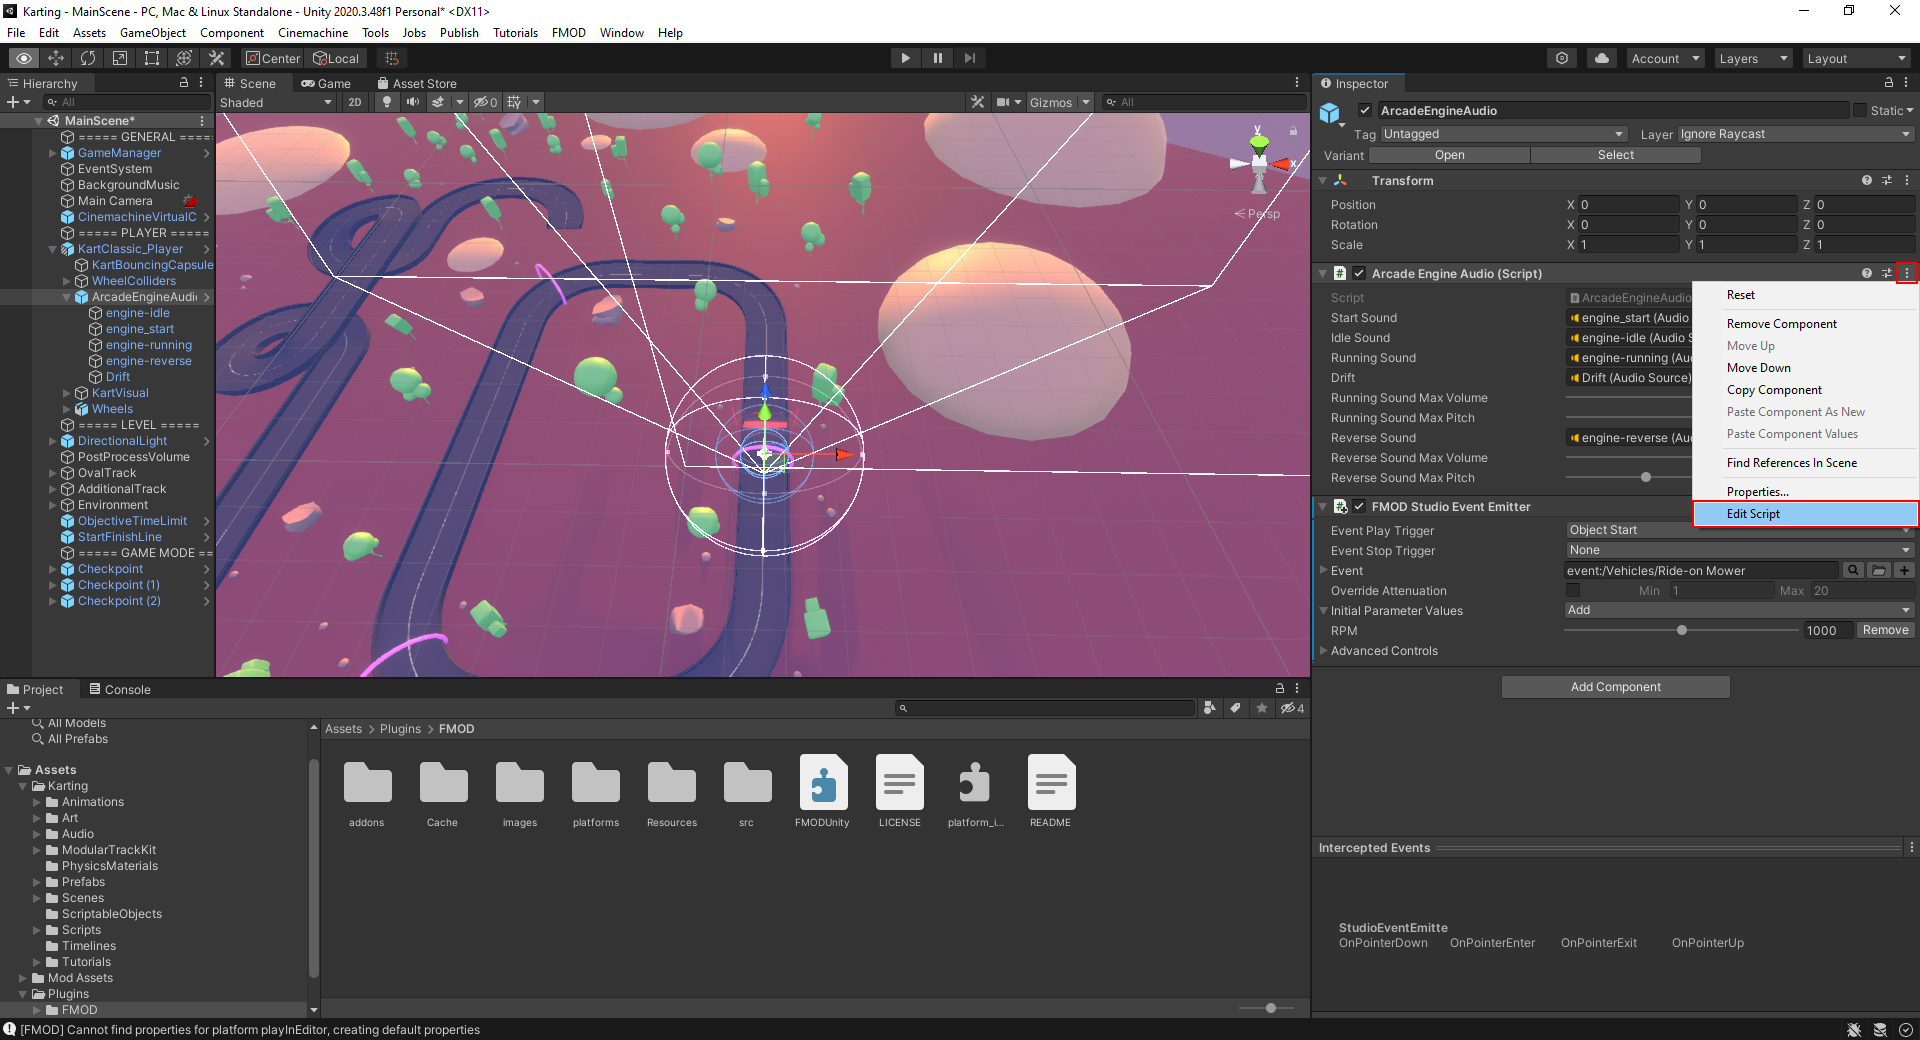1920x1040 pixels.
Task: Switch to the Console tab
Action: 120,689
